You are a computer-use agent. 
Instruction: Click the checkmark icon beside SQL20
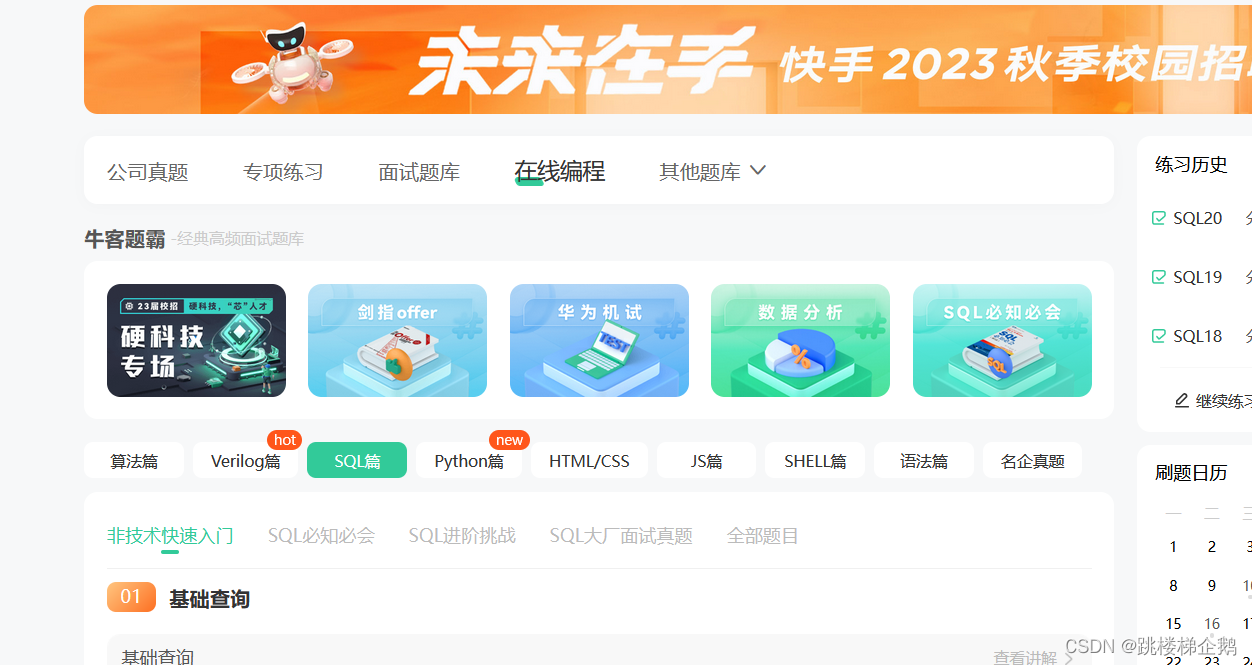pos(1159,218)
